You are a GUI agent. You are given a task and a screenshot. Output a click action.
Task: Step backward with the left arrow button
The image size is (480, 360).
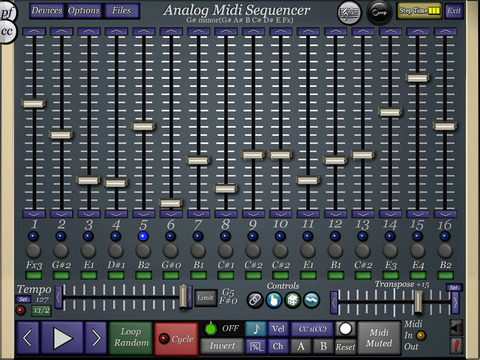(x=27, y=338)
